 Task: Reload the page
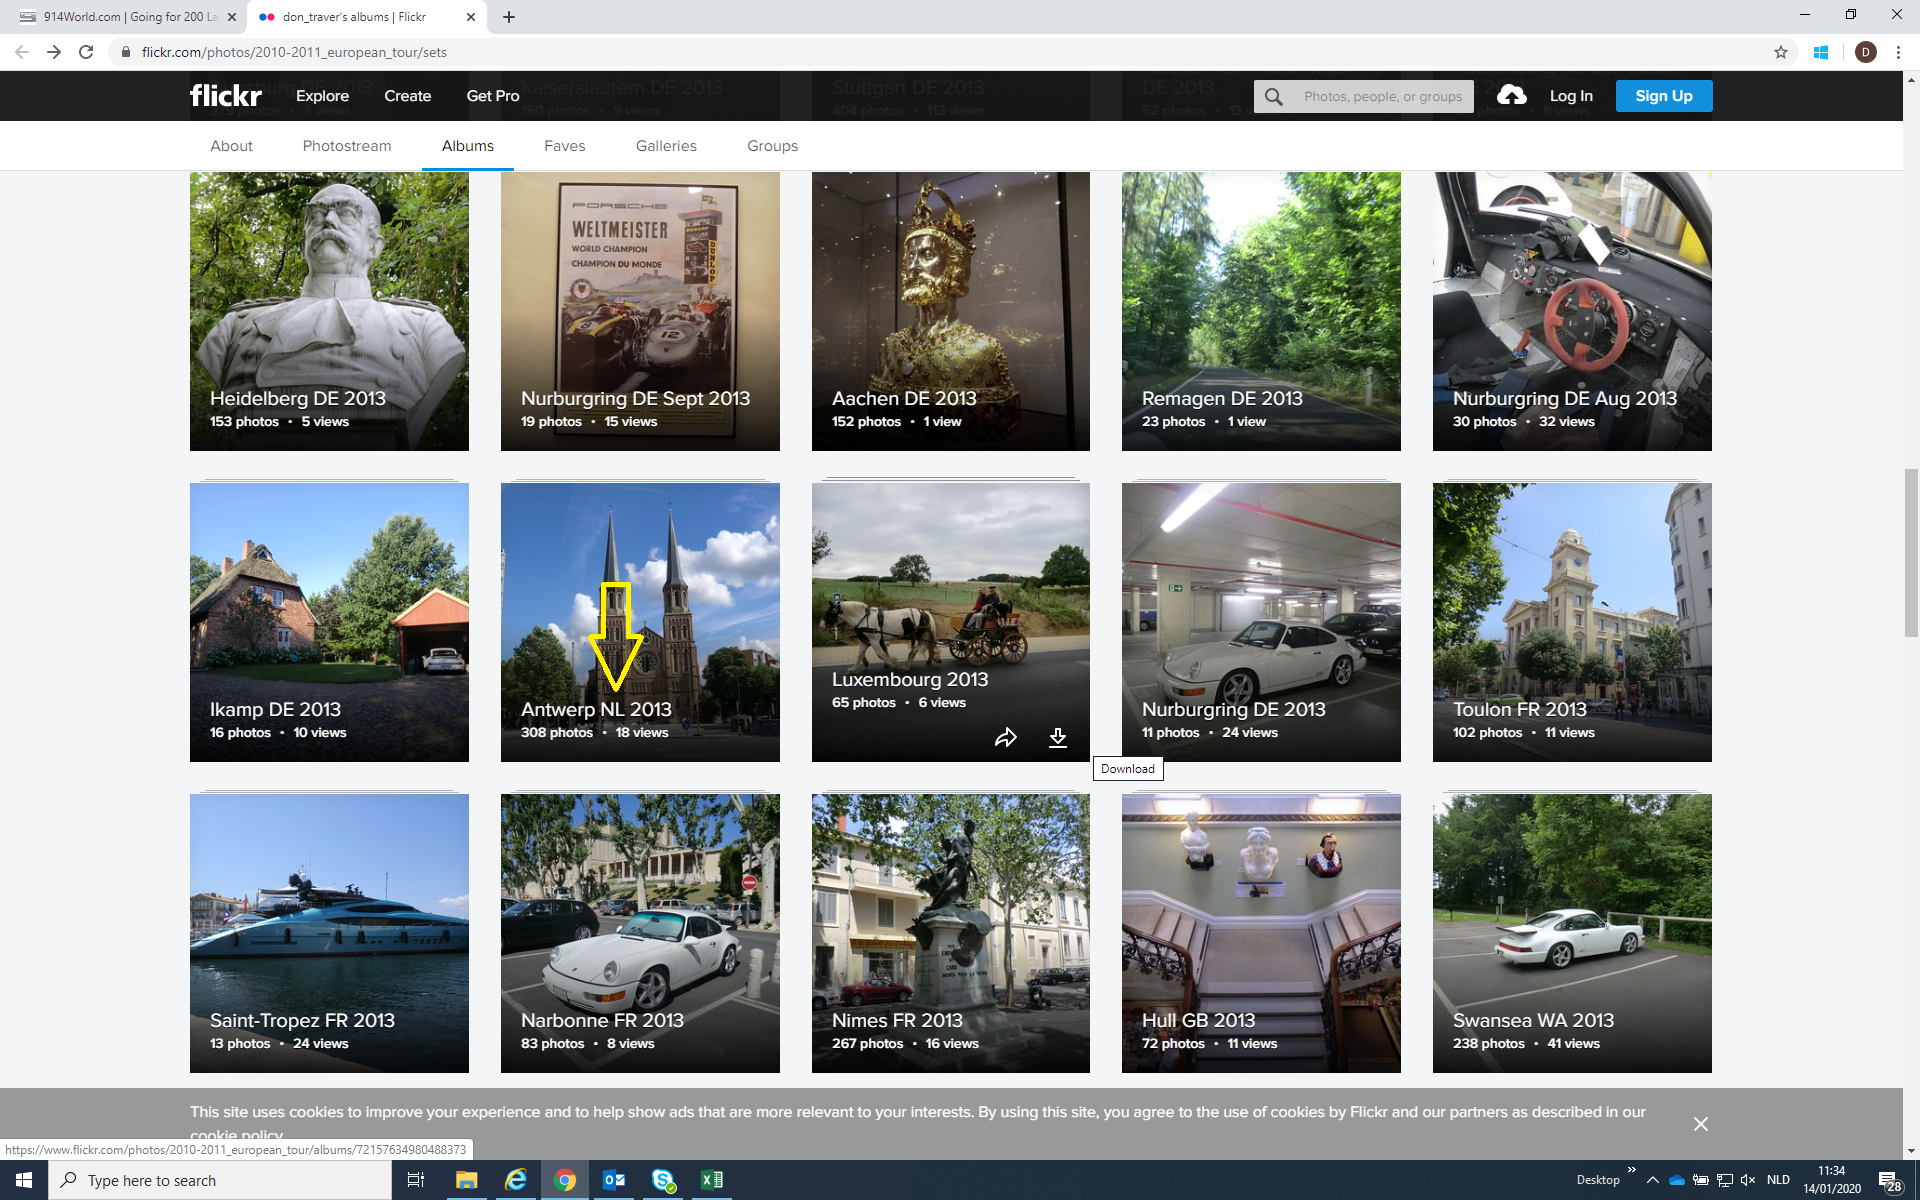pos(86,52)
